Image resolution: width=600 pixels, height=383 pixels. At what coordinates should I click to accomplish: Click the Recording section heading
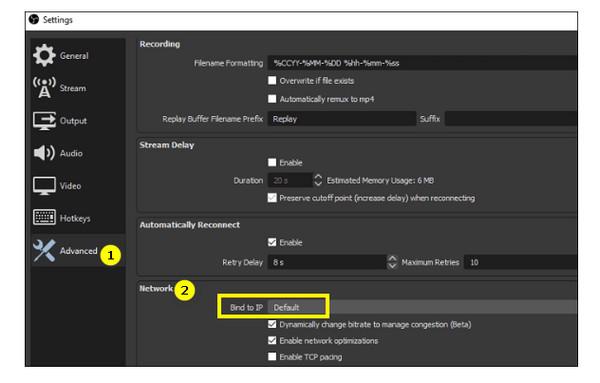tap(160, 44)
